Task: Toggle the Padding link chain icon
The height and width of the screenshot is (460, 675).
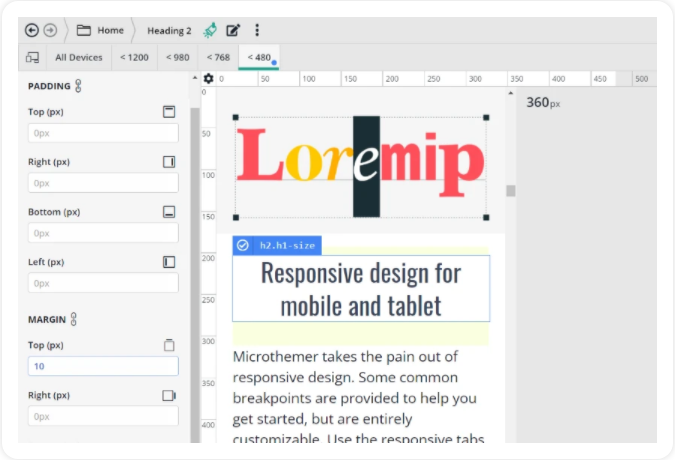Action: (78, 86)
